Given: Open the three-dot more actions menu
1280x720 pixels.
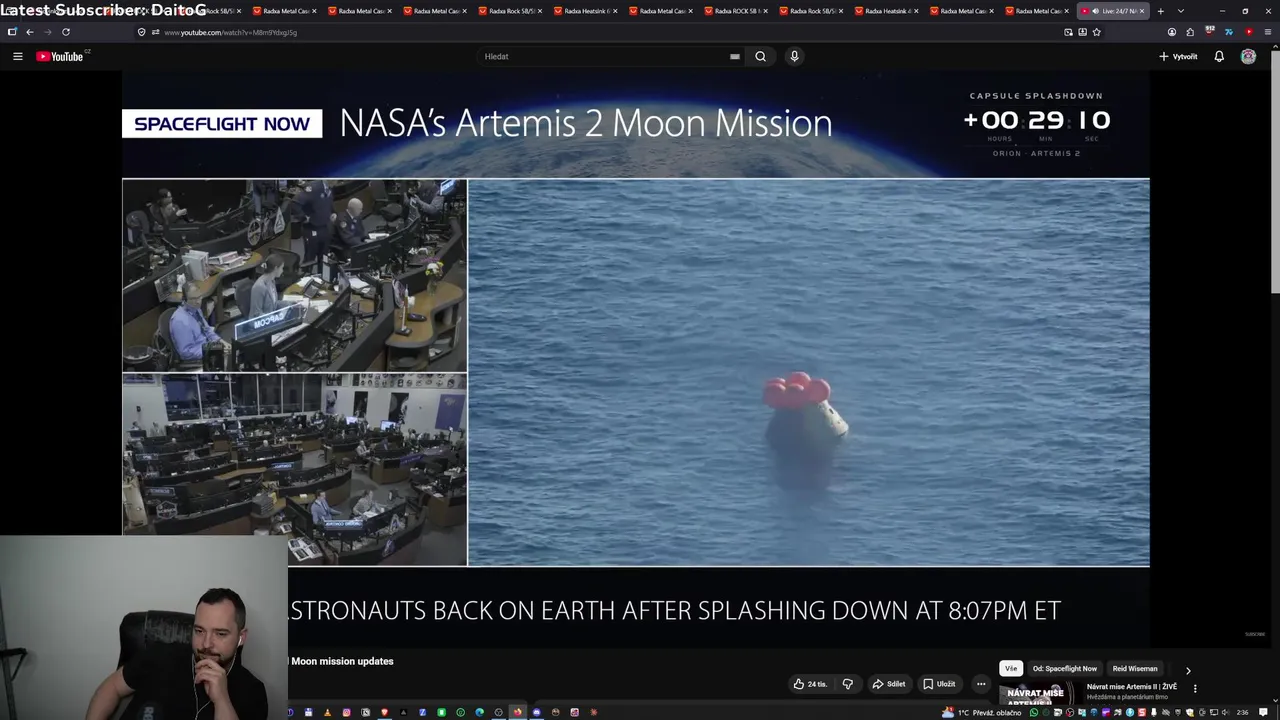Looking at the screenshot, I should pyautogui.click(x=981, y=684).
